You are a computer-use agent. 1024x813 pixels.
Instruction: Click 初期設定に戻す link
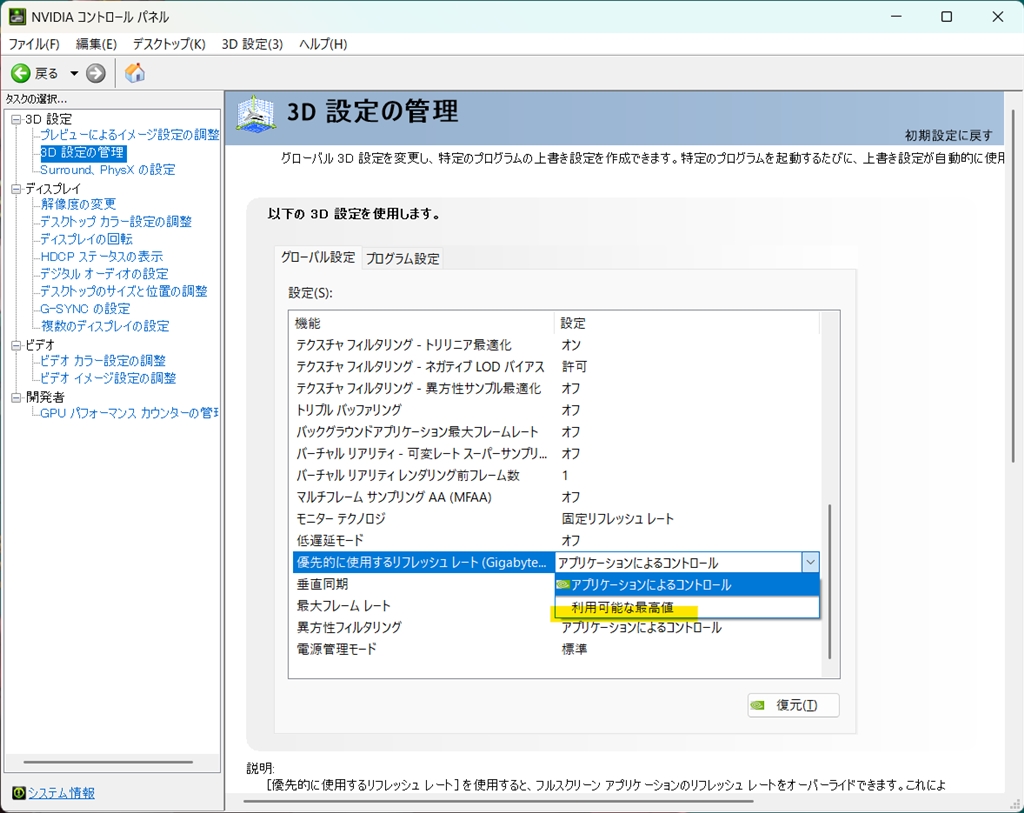948,135
